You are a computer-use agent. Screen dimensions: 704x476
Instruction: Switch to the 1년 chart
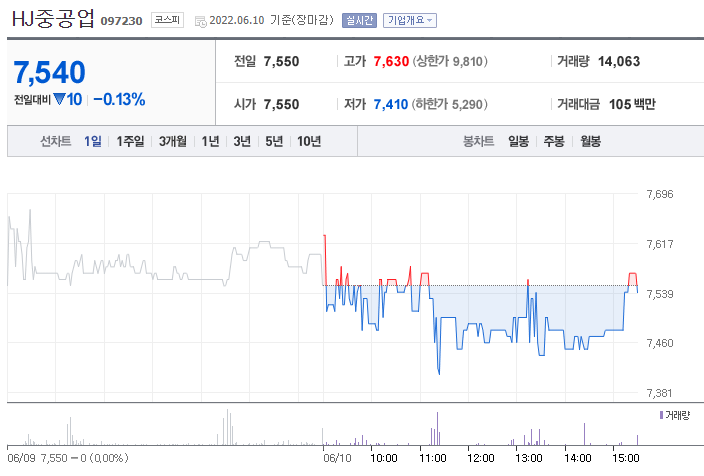point(210,141)
